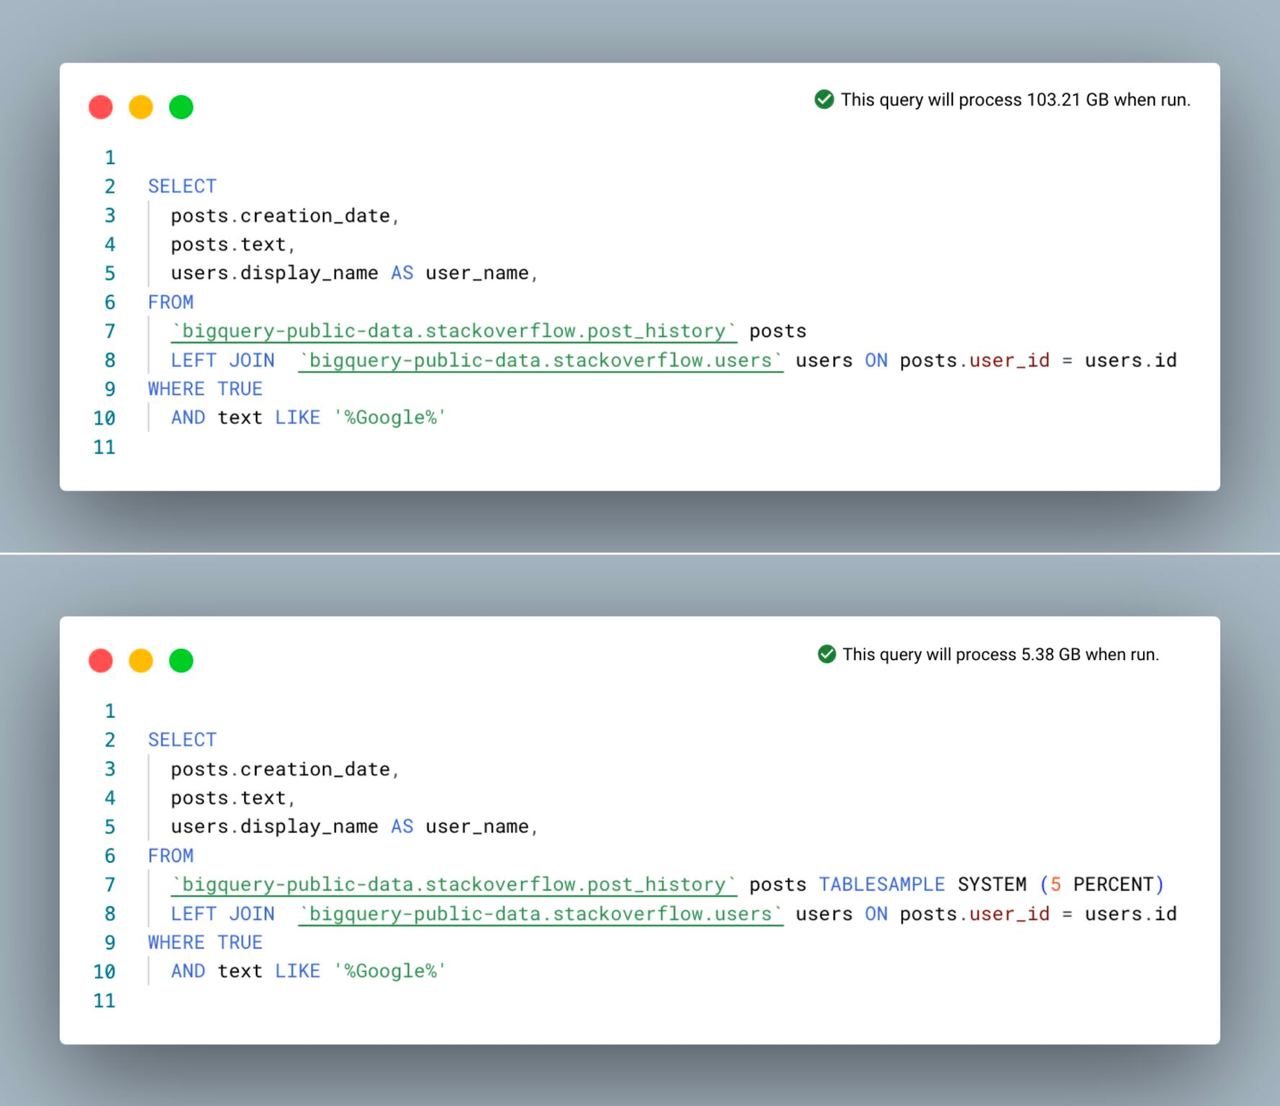1280x1106 pixels.
Task: Open the stackoverflow.users table link in the top query
Action: click(x=541, y=360)
